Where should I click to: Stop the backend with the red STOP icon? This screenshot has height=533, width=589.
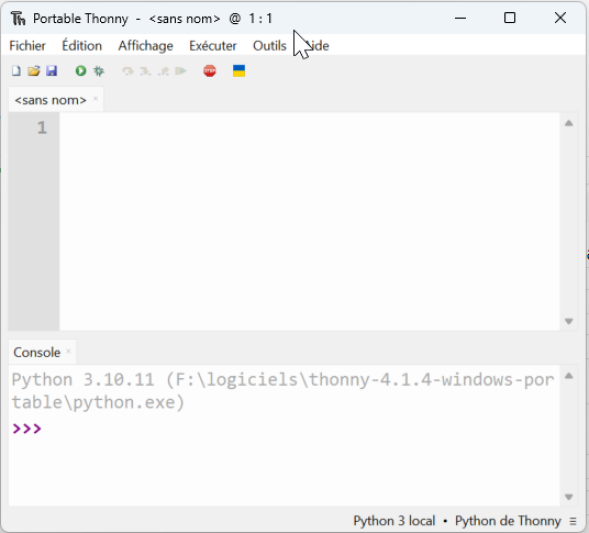(x=210, y=71)
